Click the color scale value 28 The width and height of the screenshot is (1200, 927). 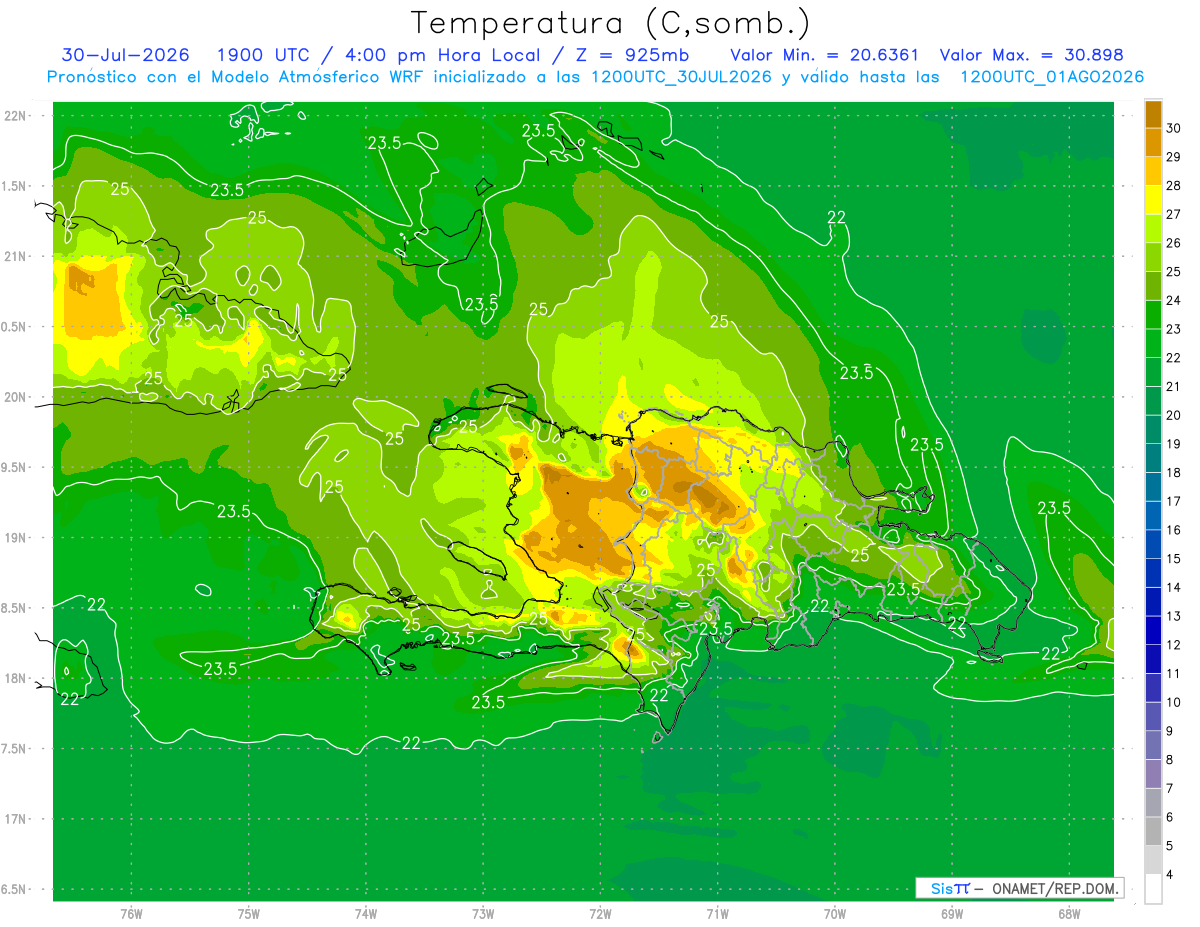[x=1174, y=186]
